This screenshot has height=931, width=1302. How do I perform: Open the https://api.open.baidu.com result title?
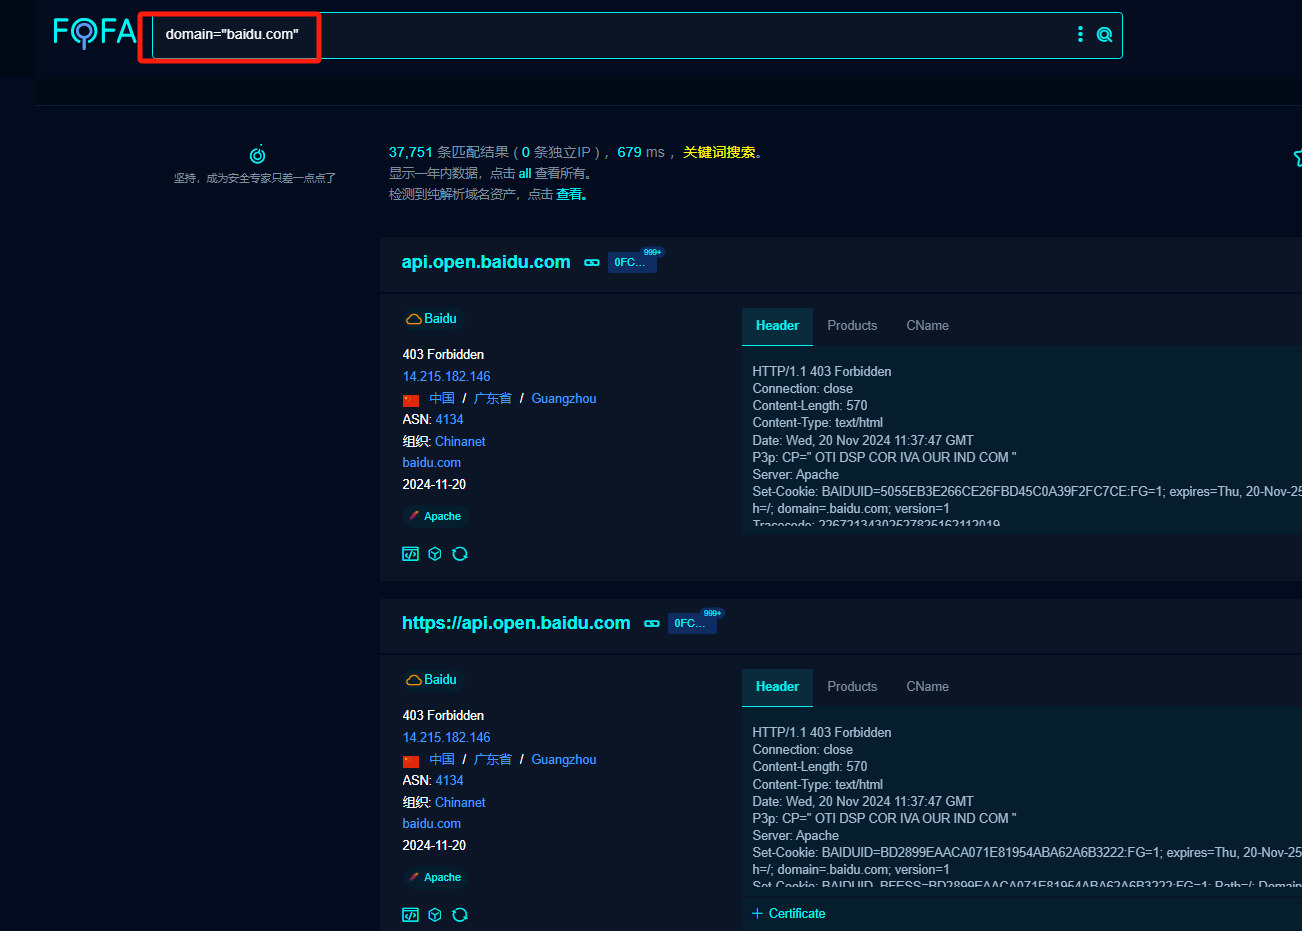coord(516,623)
